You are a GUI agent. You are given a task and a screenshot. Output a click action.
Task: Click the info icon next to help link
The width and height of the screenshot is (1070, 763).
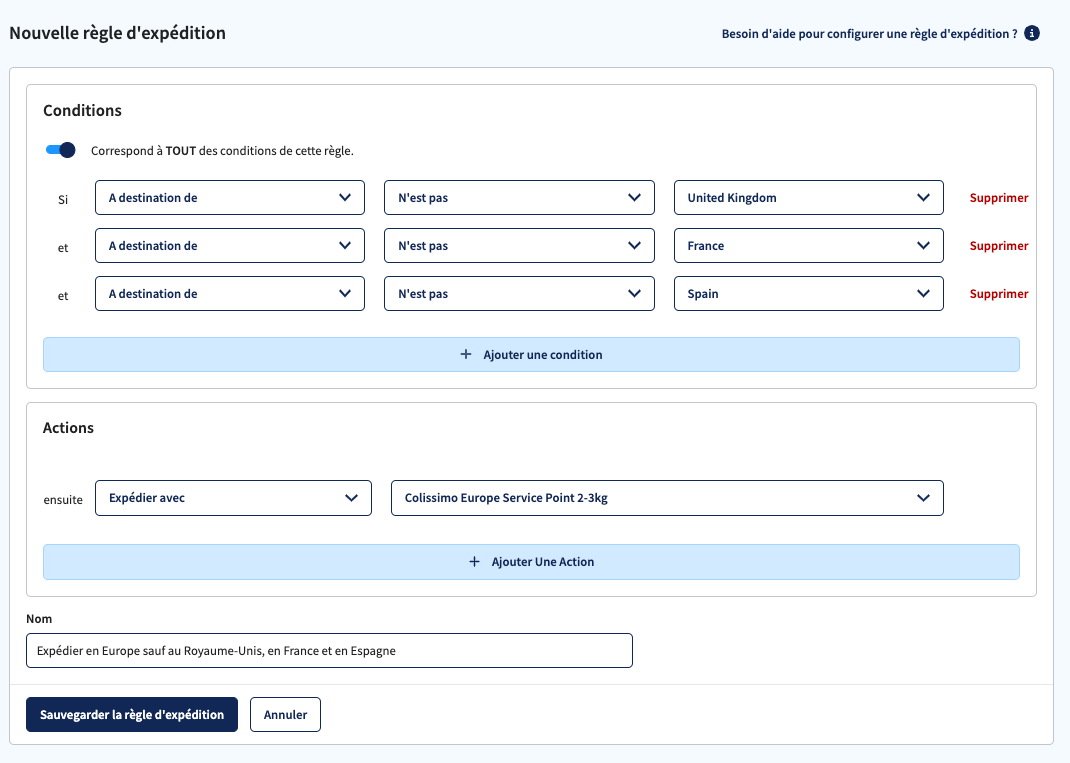(1032, 33)
